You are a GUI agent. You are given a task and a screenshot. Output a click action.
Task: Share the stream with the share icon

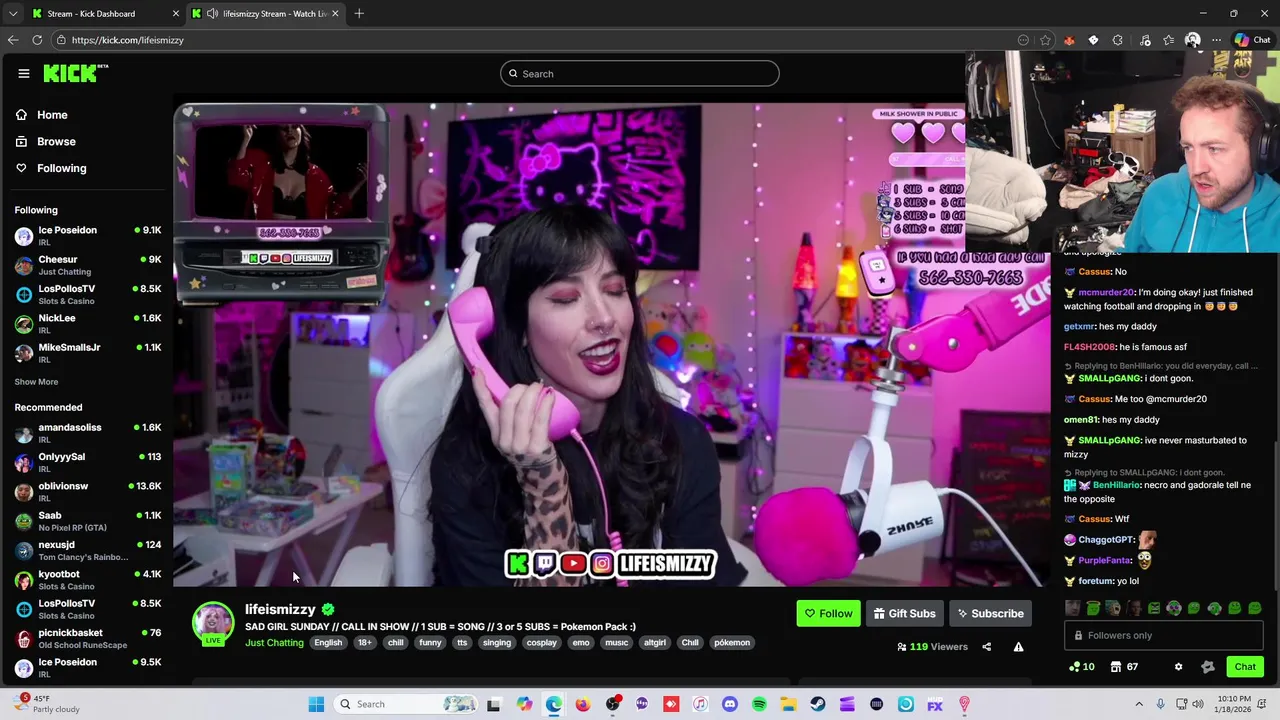coord(986,647)
